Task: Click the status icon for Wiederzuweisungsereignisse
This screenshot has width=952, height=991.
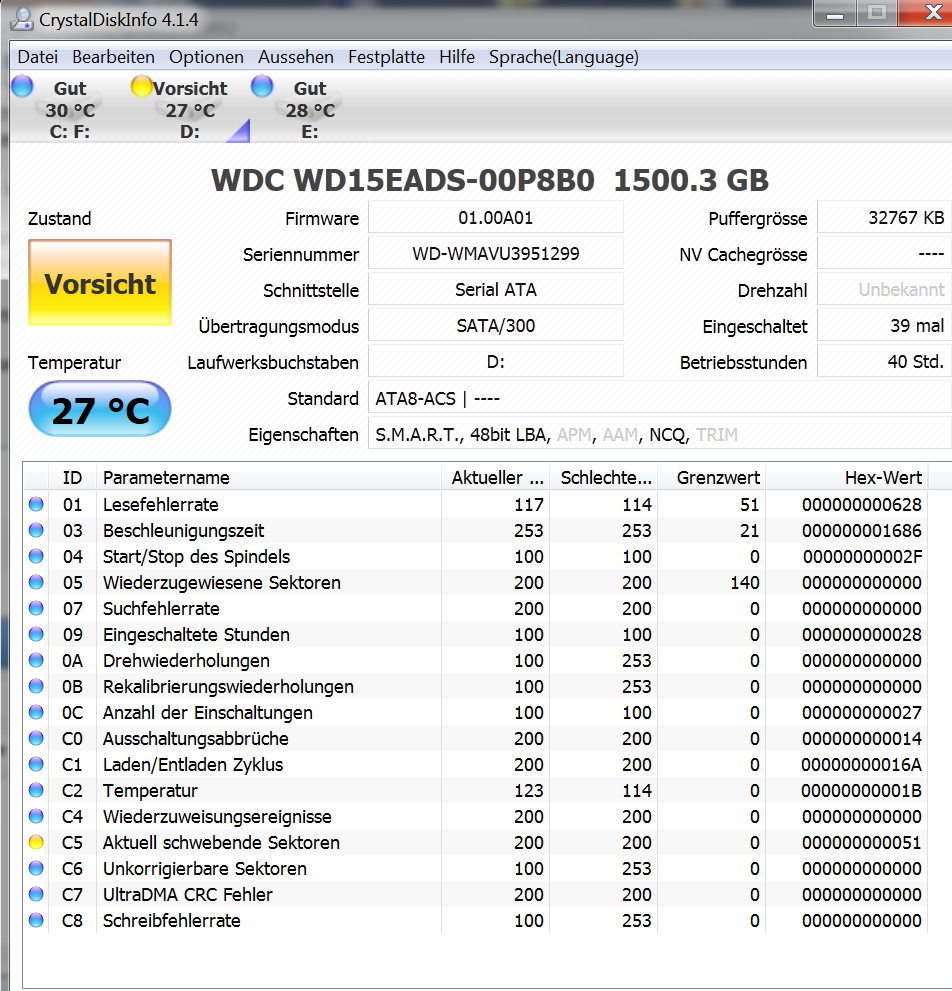Action: point(36,817)
